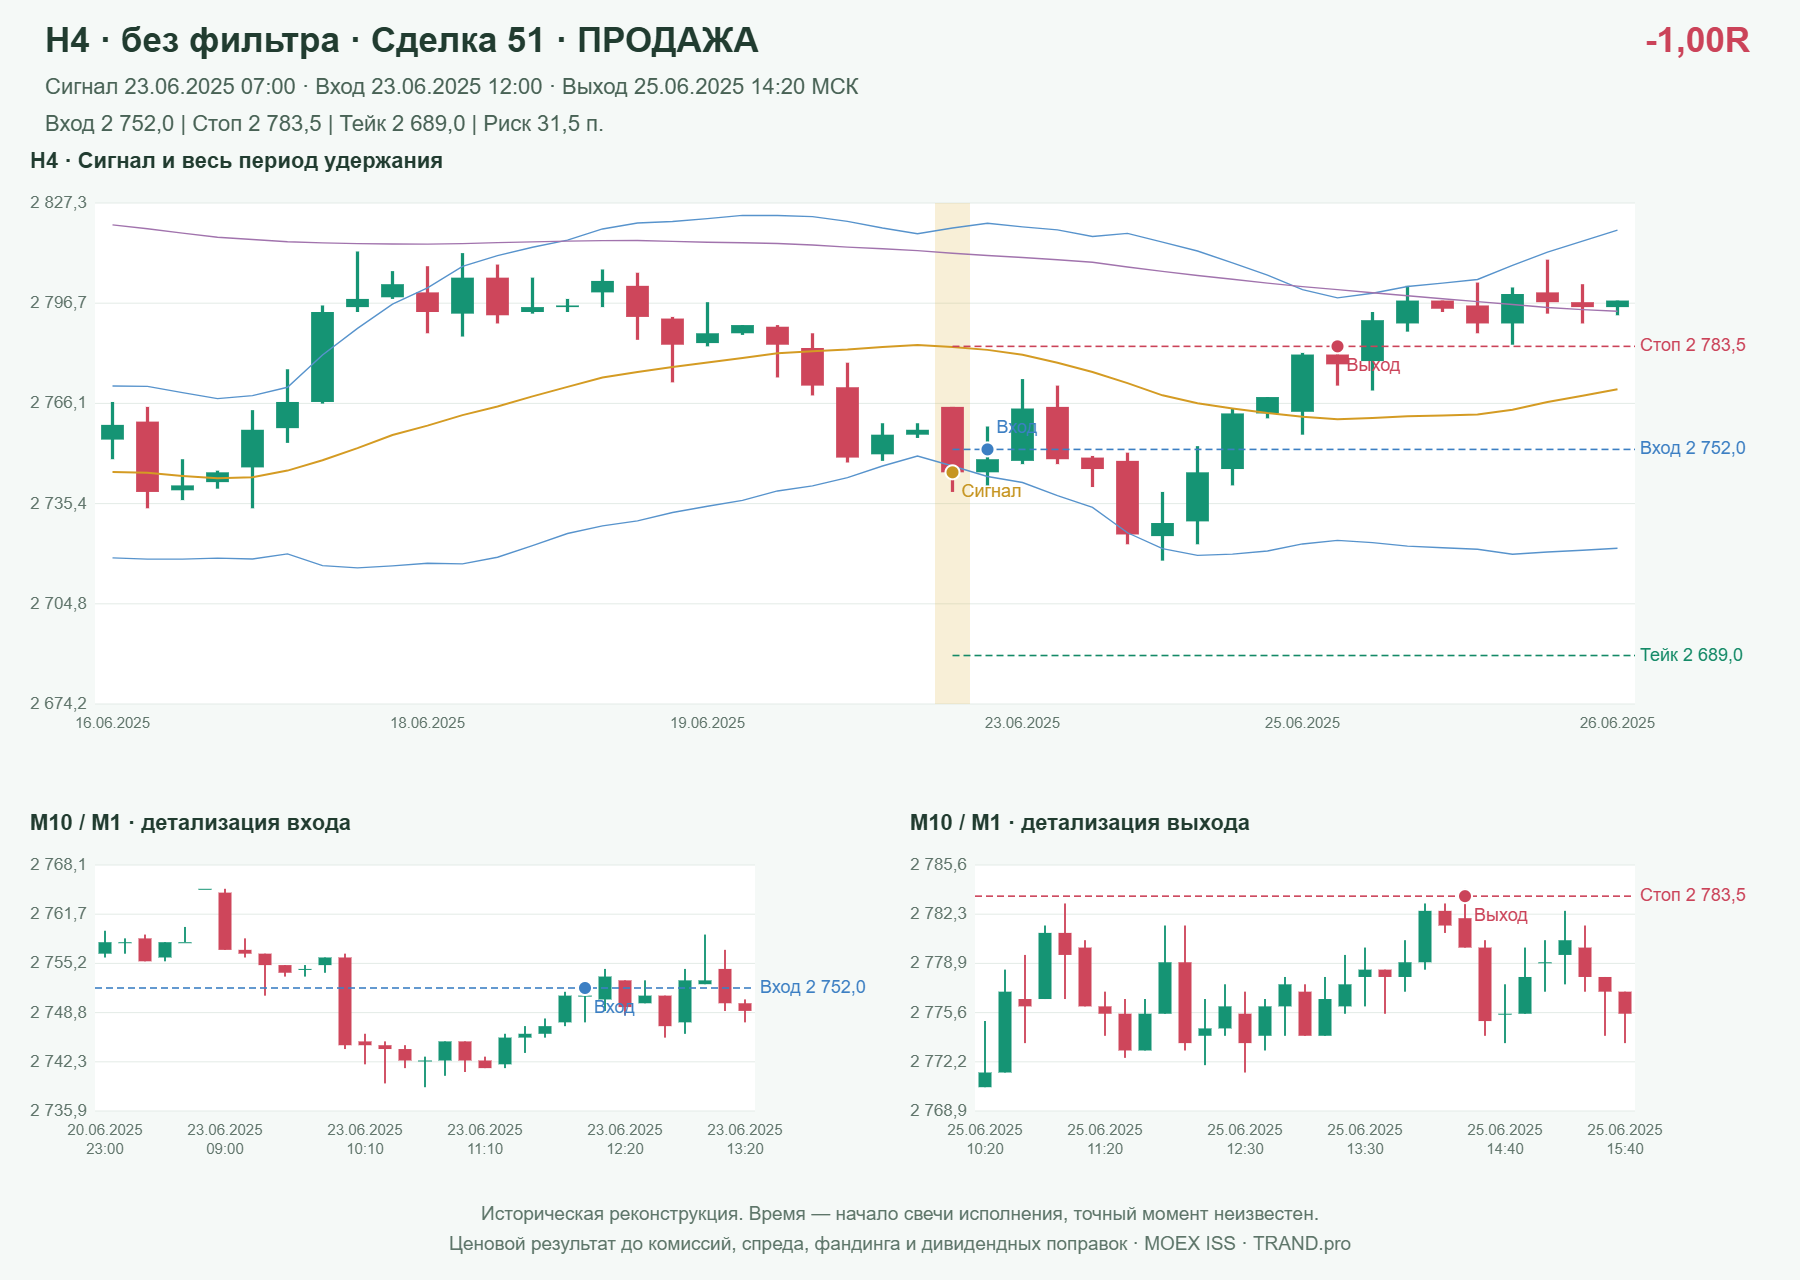This screenshot has width=1800, height=1280.
Task: Click the 'Выход' label text on the H4 chart
Action: coord(1373,366)
